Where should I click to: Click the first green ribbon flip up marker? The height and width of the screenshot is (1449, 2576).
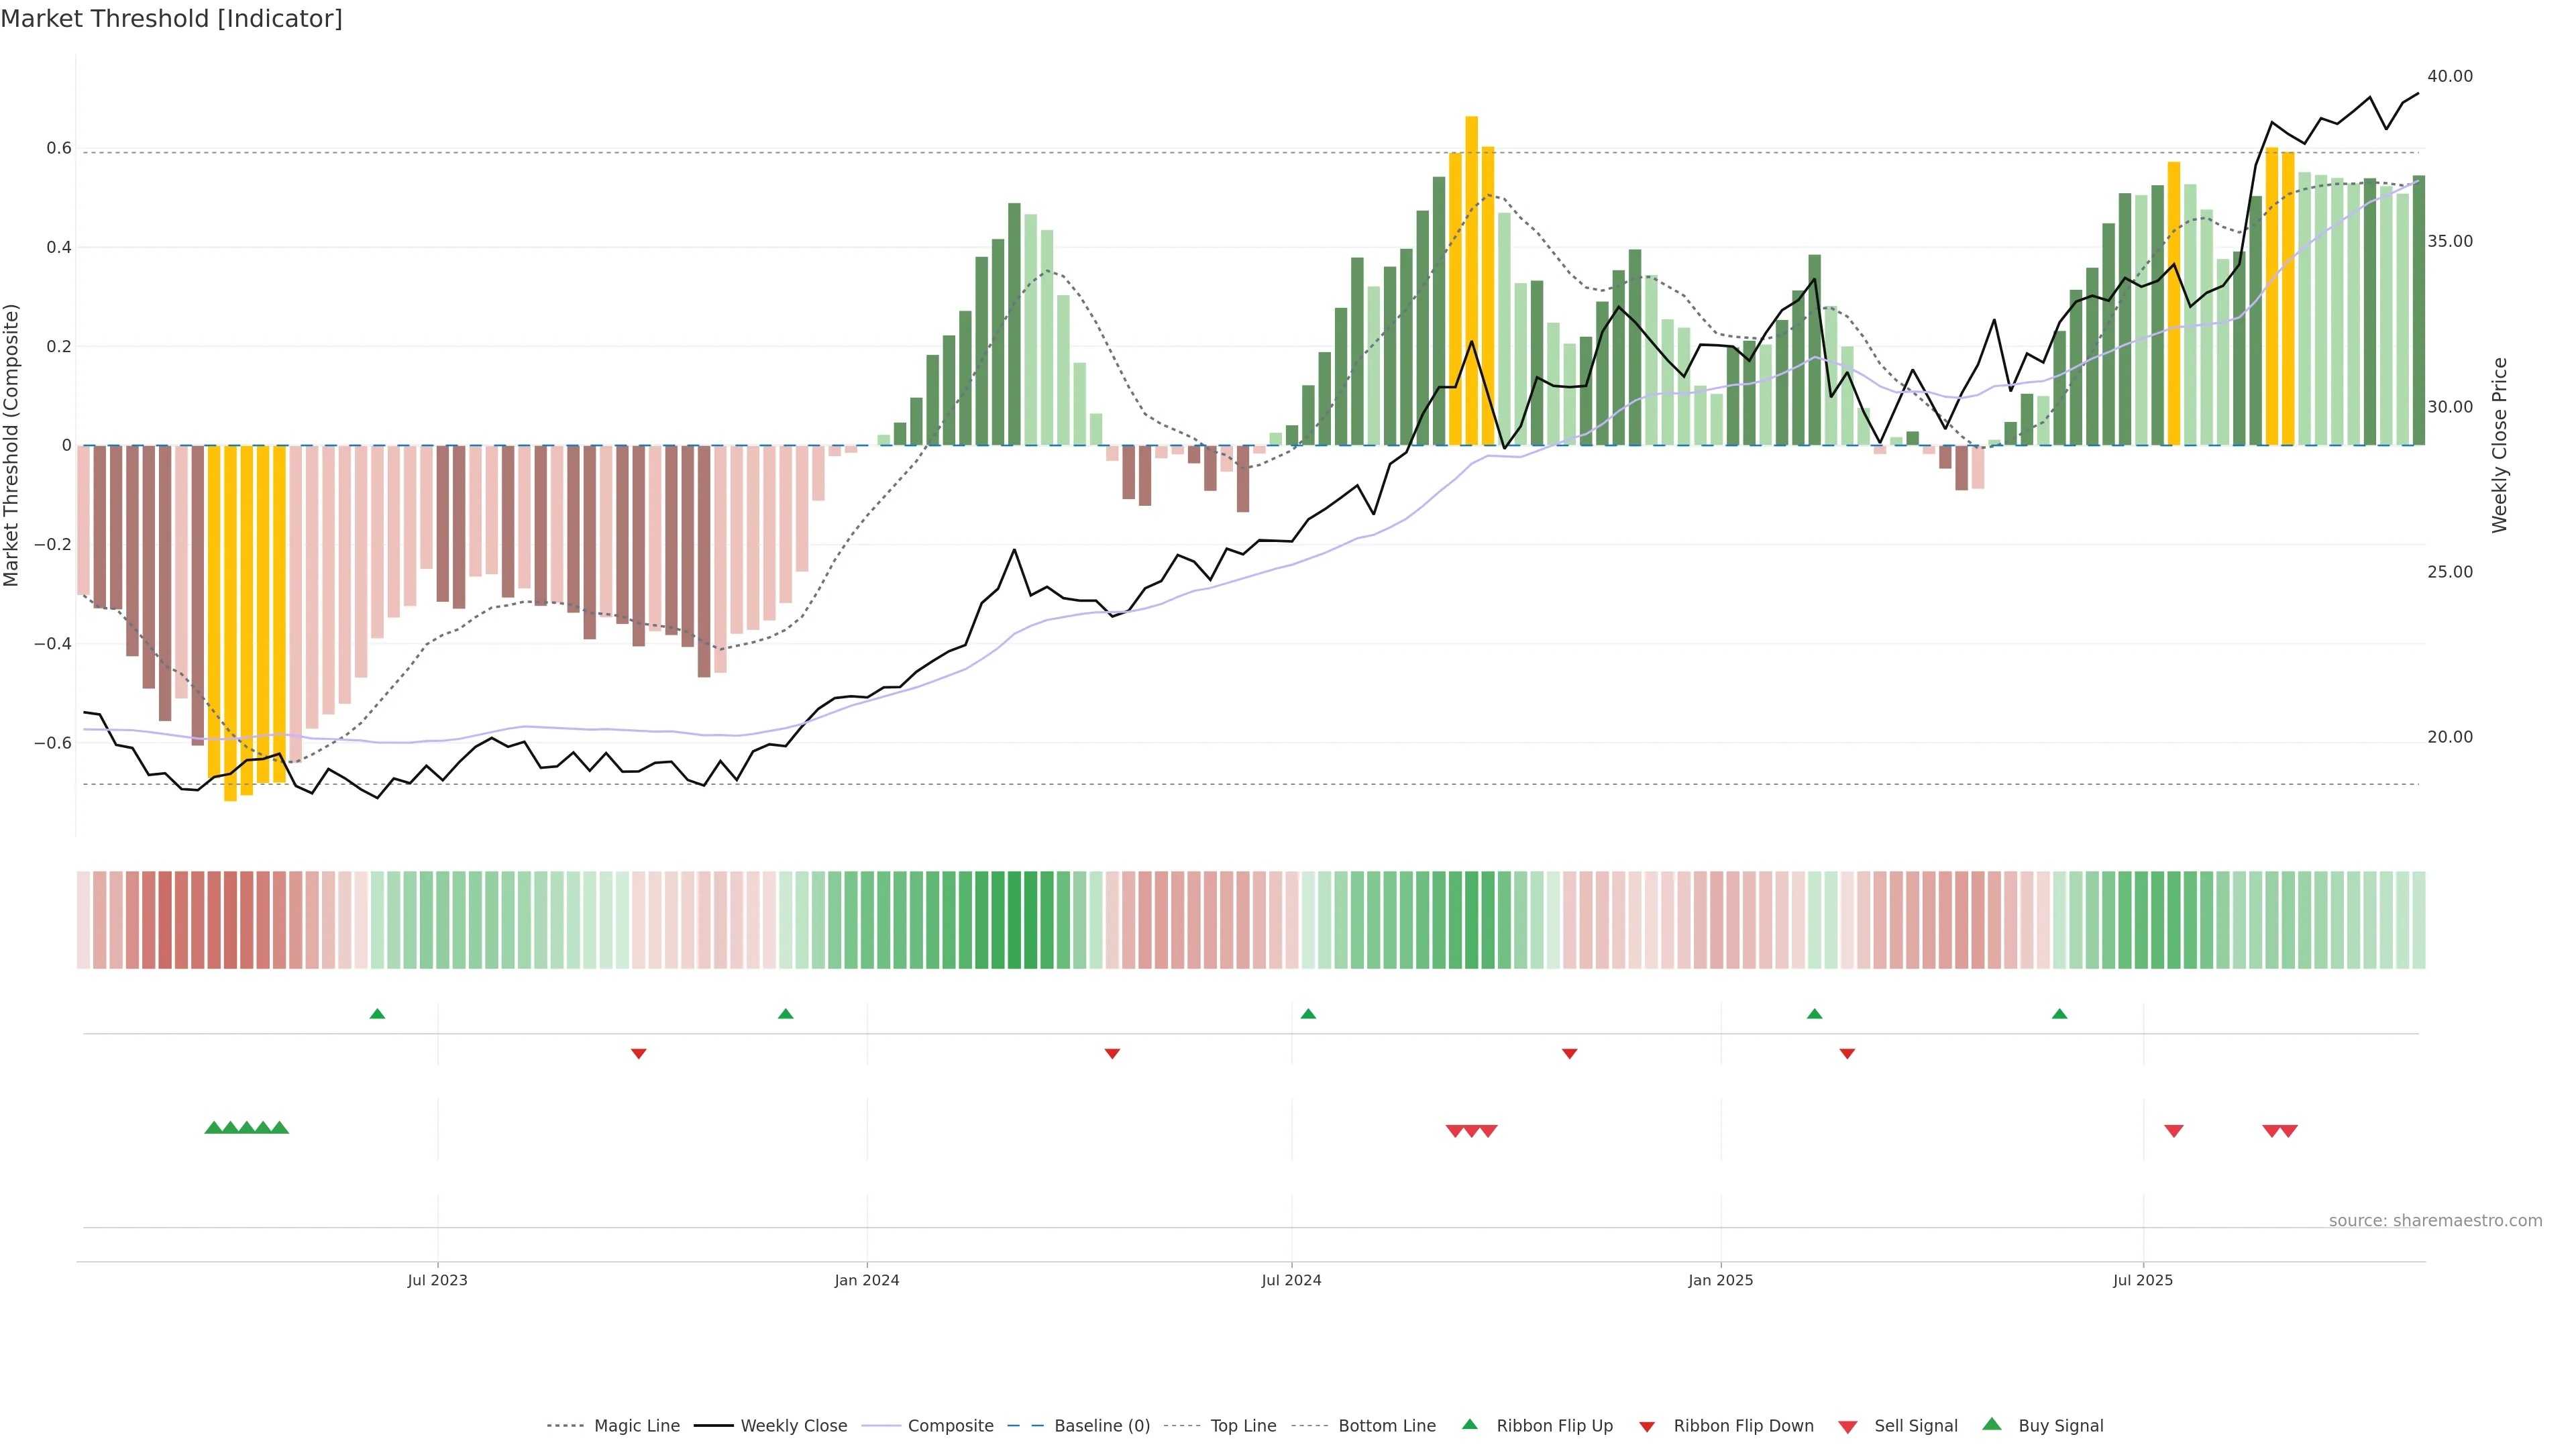[x=377, y=1014]
